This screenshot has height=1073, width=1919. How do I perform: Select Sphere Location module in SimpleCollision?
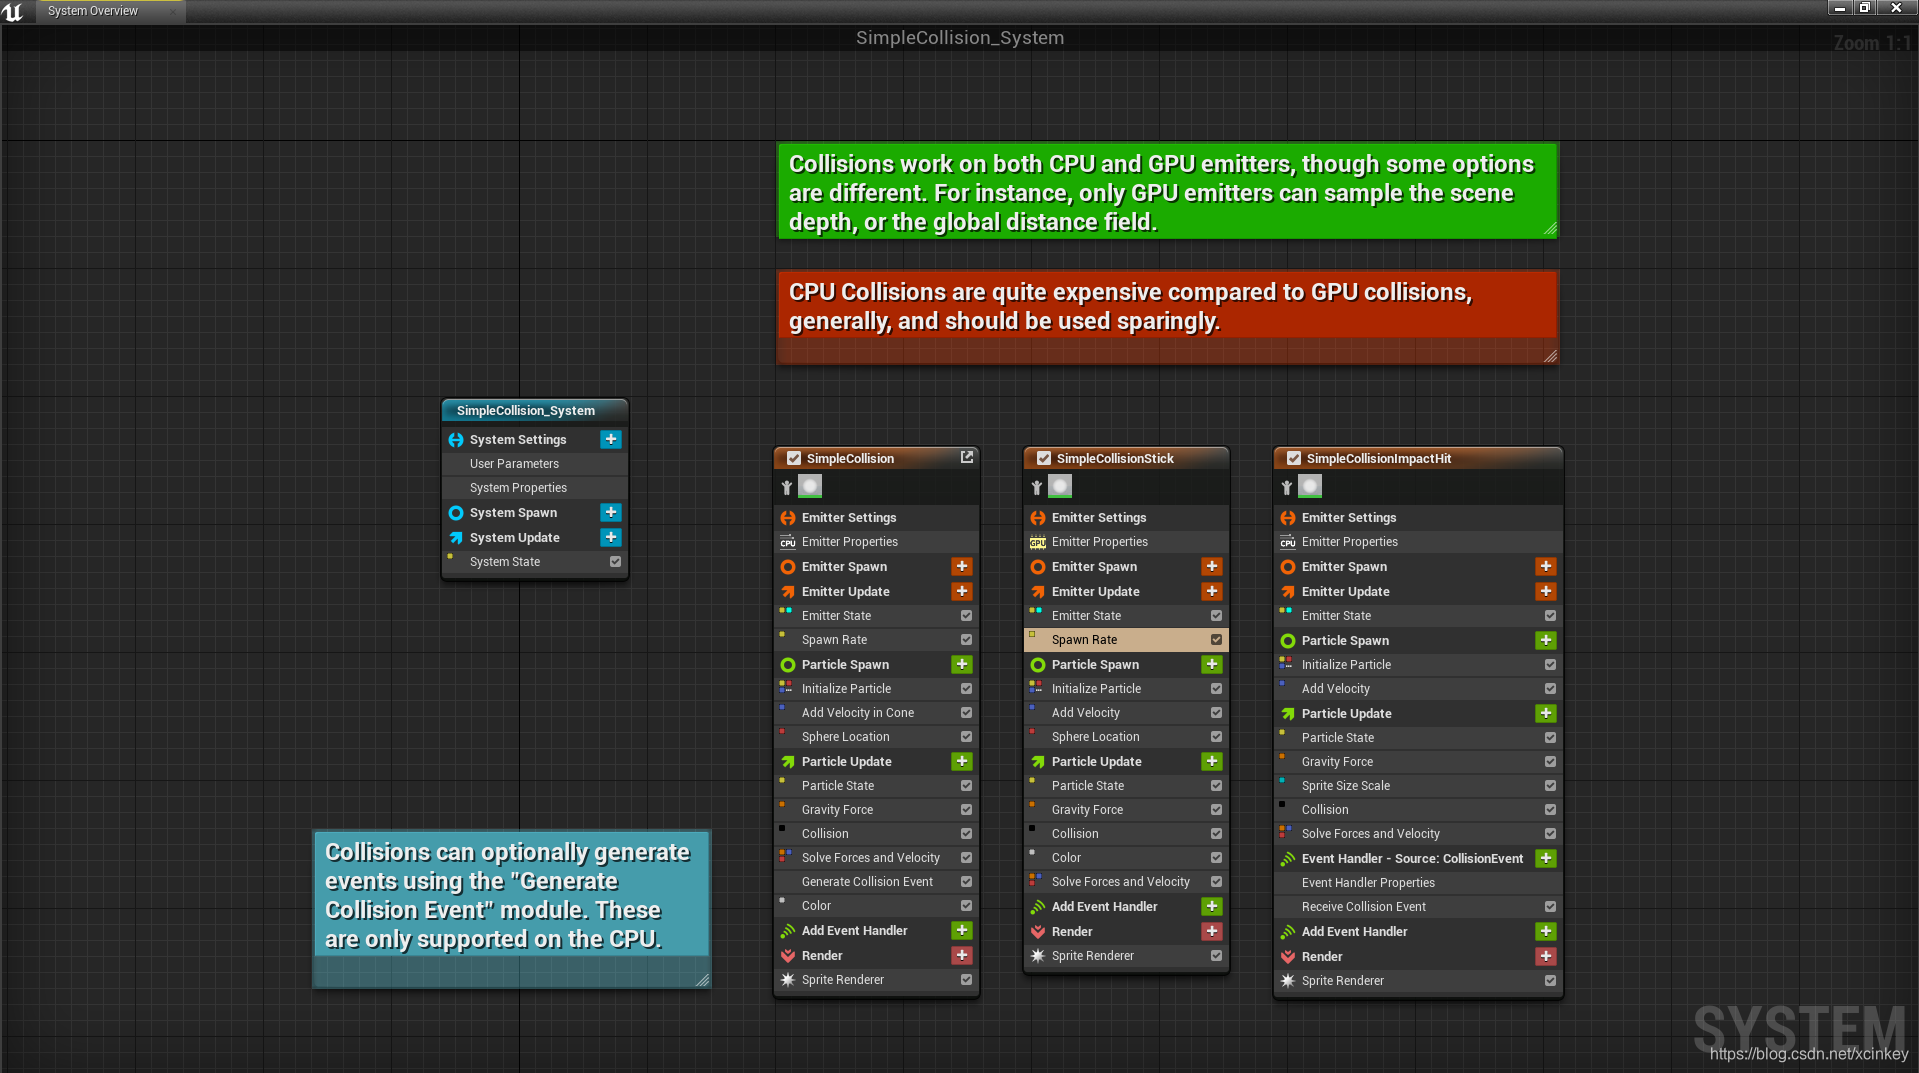click(x=876, y=736)
